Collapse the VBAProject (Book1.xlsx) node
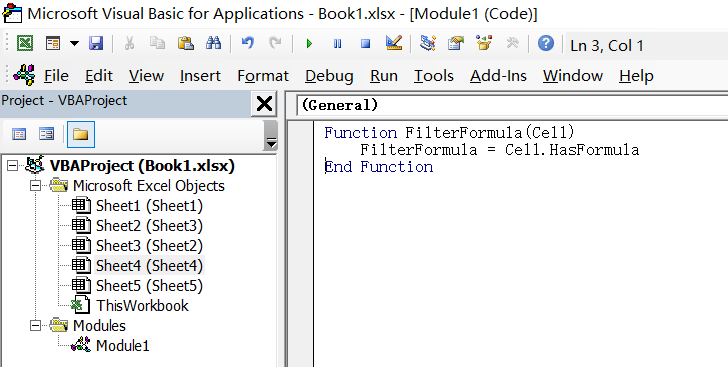This screenshot has height=367, width=728. point(13,165)
